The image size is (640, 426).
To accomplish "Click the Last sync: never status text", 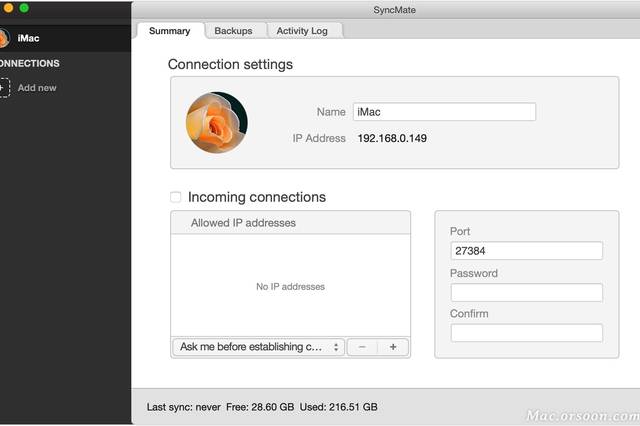I will tap(183, 407).
